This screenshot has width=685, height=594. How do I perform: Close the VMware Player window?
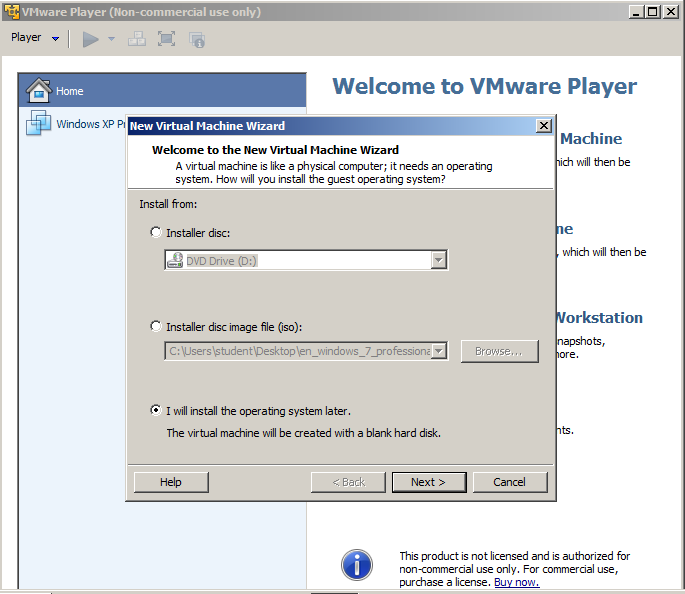tap(670, 12)
